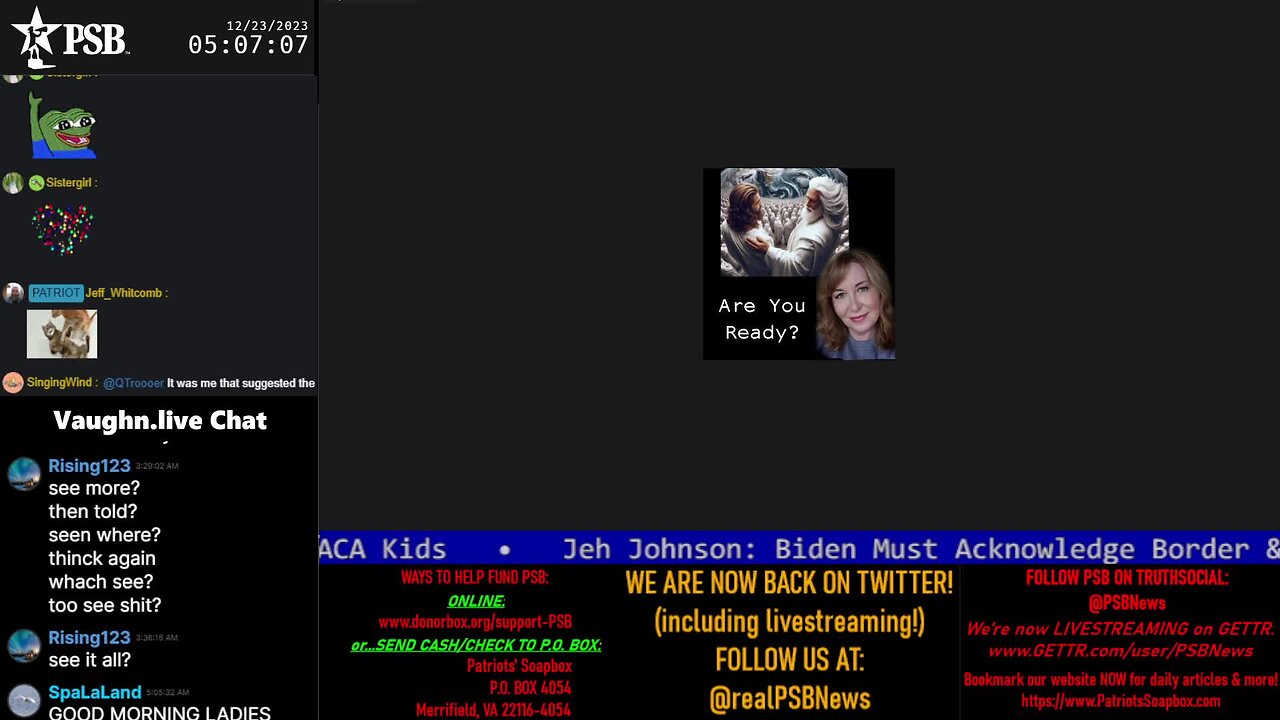Click SpaLaLand's avatar icon
The image size is (1280, 720).
23,699
